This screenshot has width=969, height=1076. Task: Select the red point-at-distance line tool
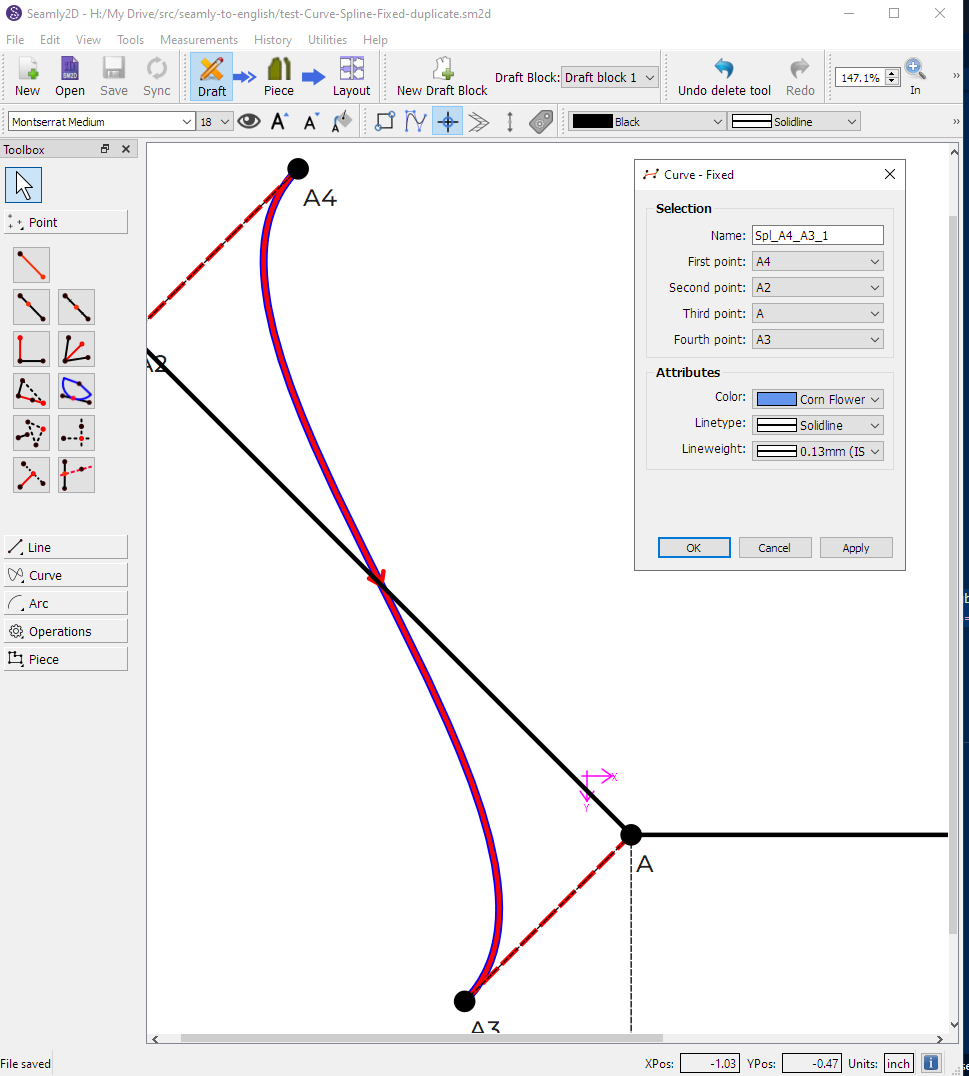click(32, 265)
